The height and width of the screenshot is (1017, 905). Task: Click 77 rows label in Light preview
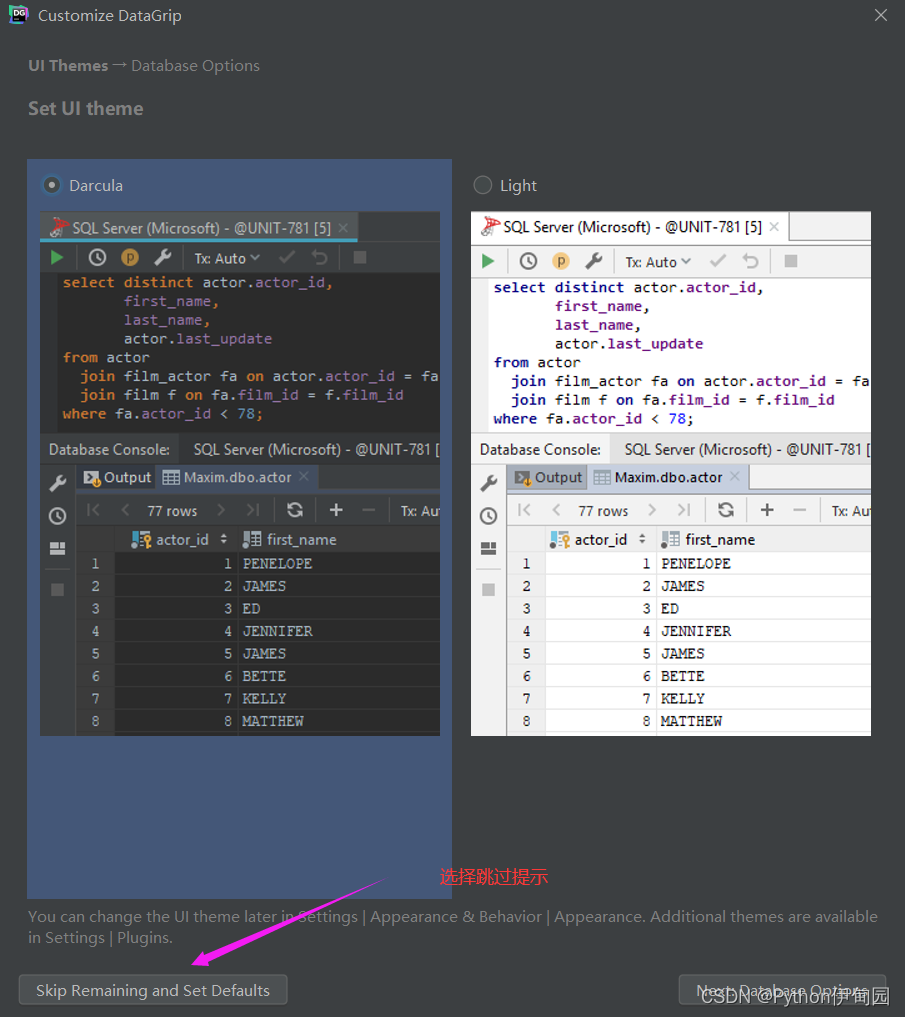pyautogui.click(x=603, y=510)
